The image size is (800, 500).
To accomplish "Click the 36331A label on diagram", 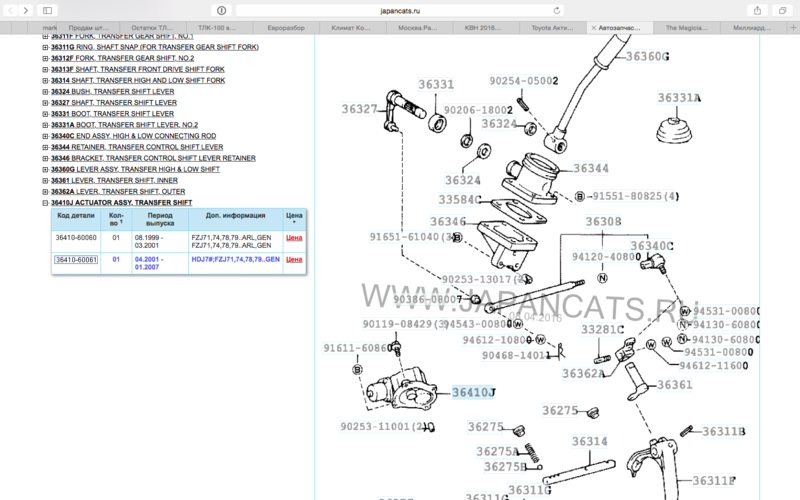I will (679, 98).
